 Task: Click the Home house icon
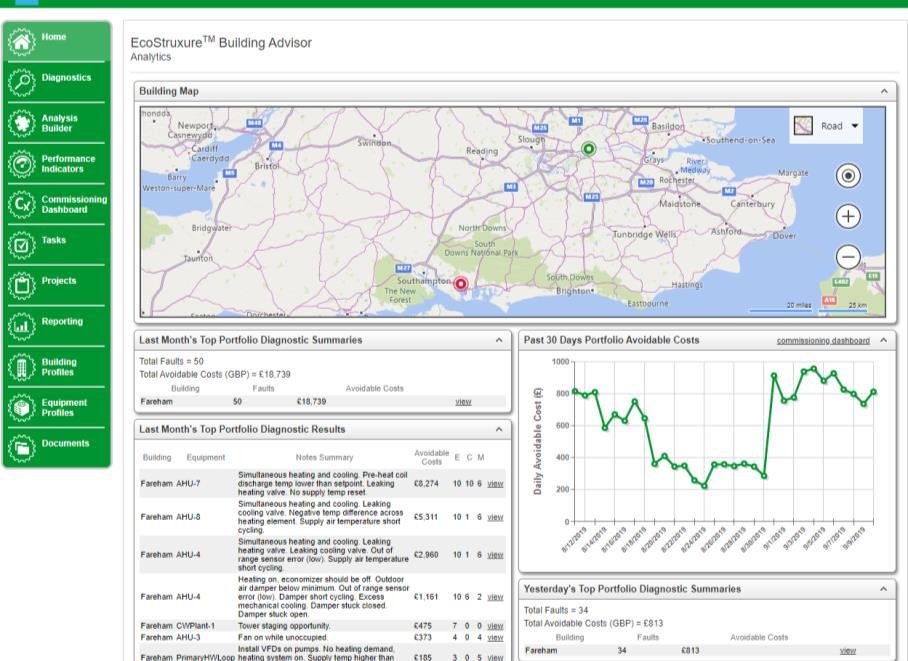(x=21, y=42)
